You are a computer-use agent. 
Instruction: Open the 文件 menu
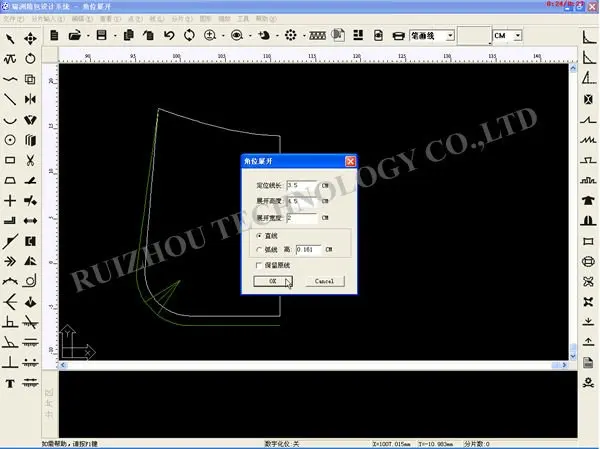(14, 19)
